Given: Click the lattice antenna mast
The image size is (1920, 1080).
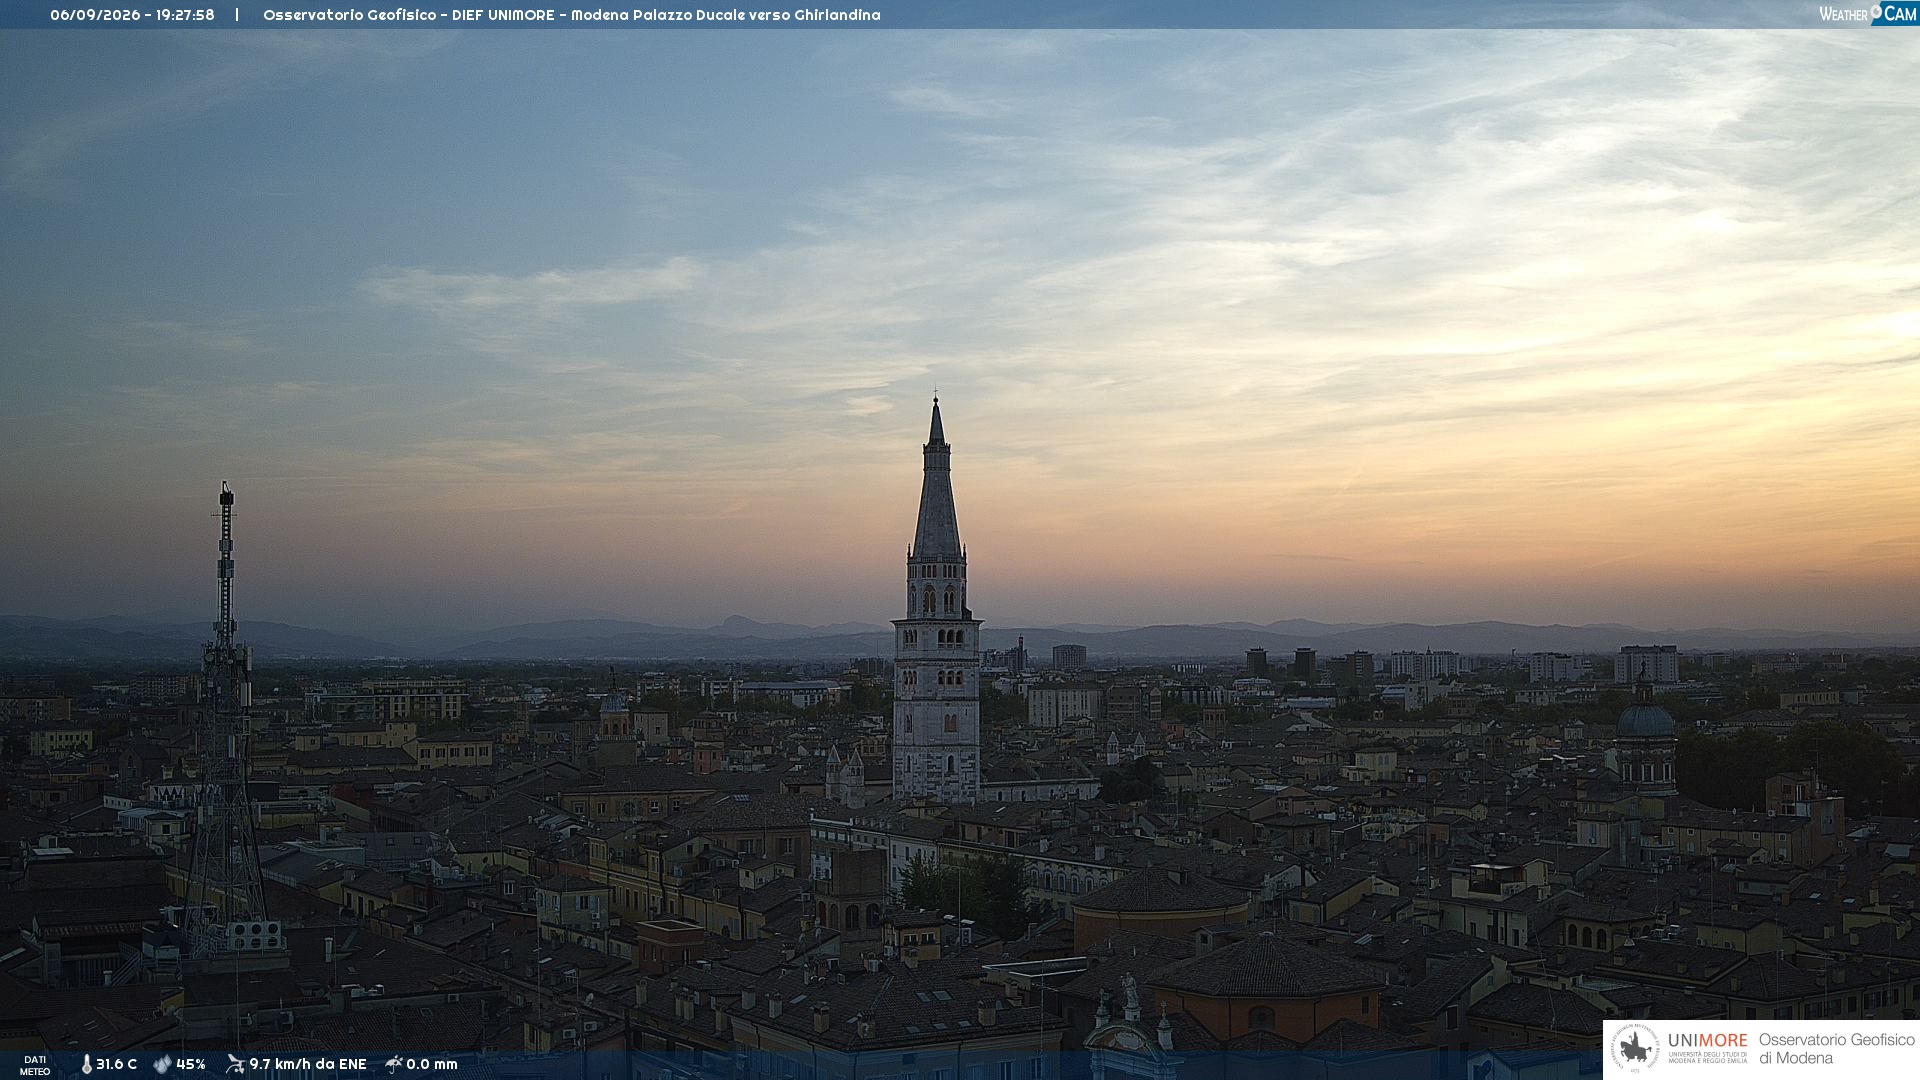Looking at the screenshot, I should 225,720.
